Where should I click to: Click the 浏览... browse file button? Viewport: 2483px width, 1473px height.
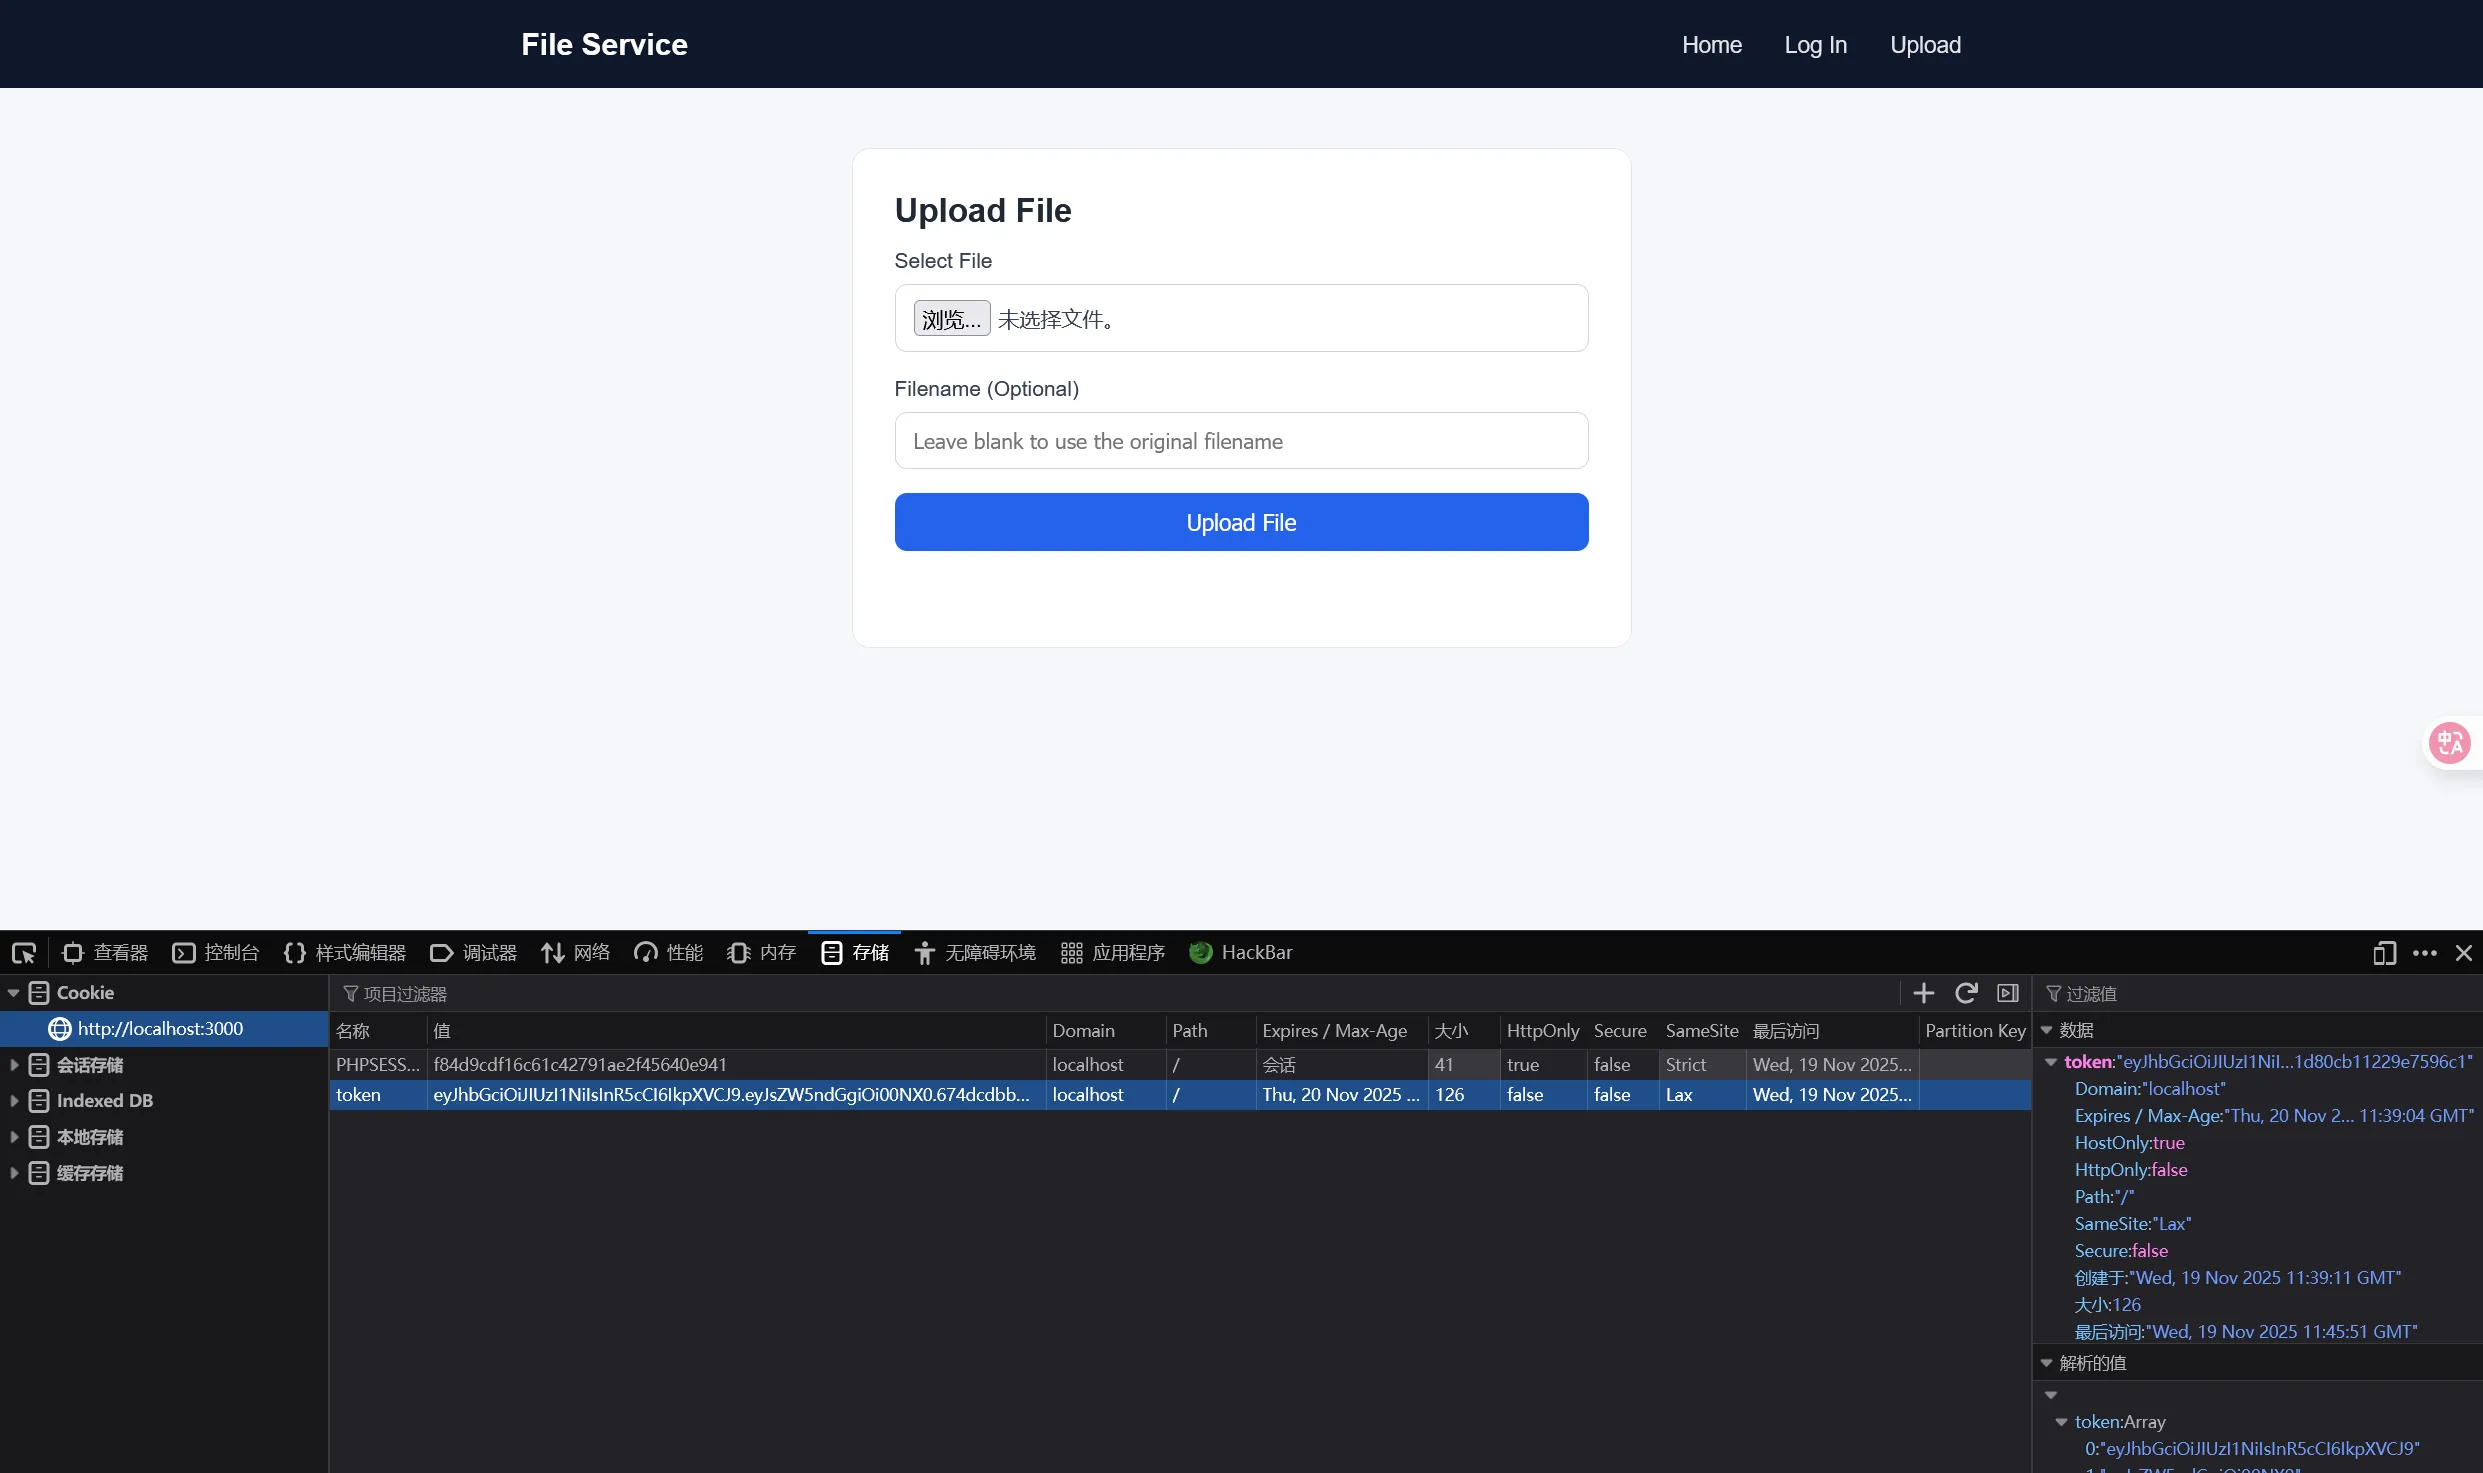click(951, 319)
